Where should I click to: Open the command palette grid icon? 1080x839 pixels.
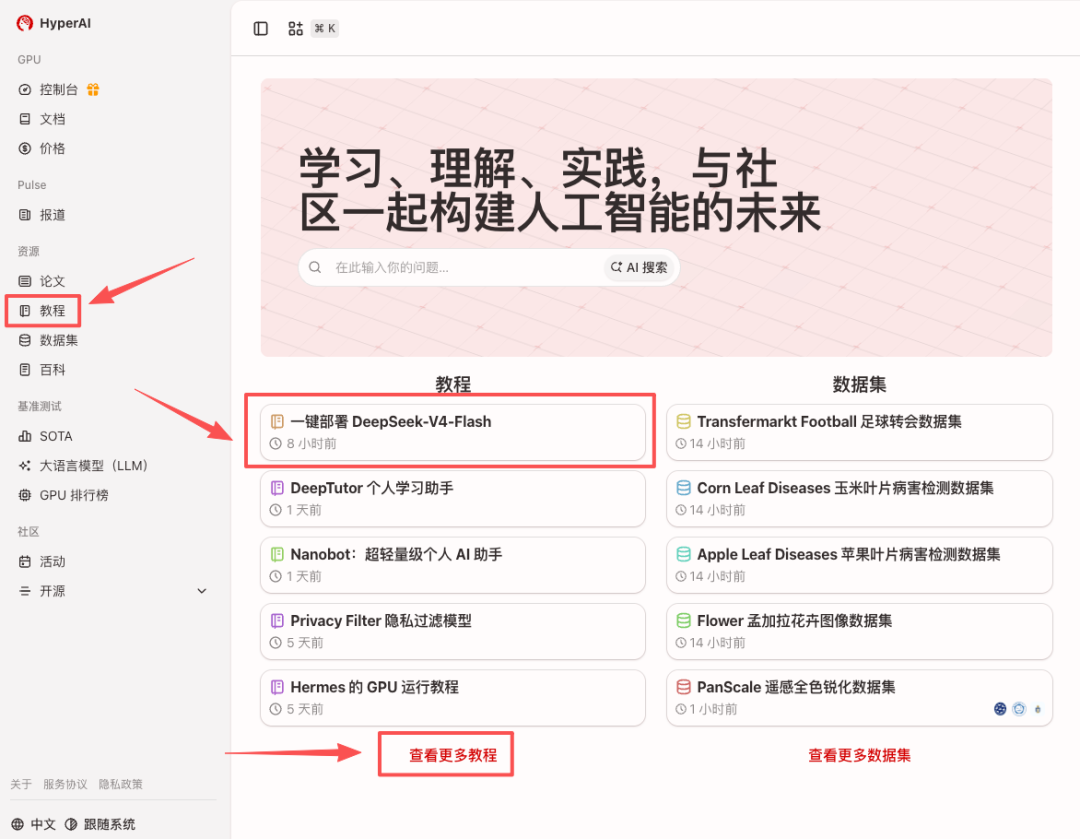click(295, 28)
